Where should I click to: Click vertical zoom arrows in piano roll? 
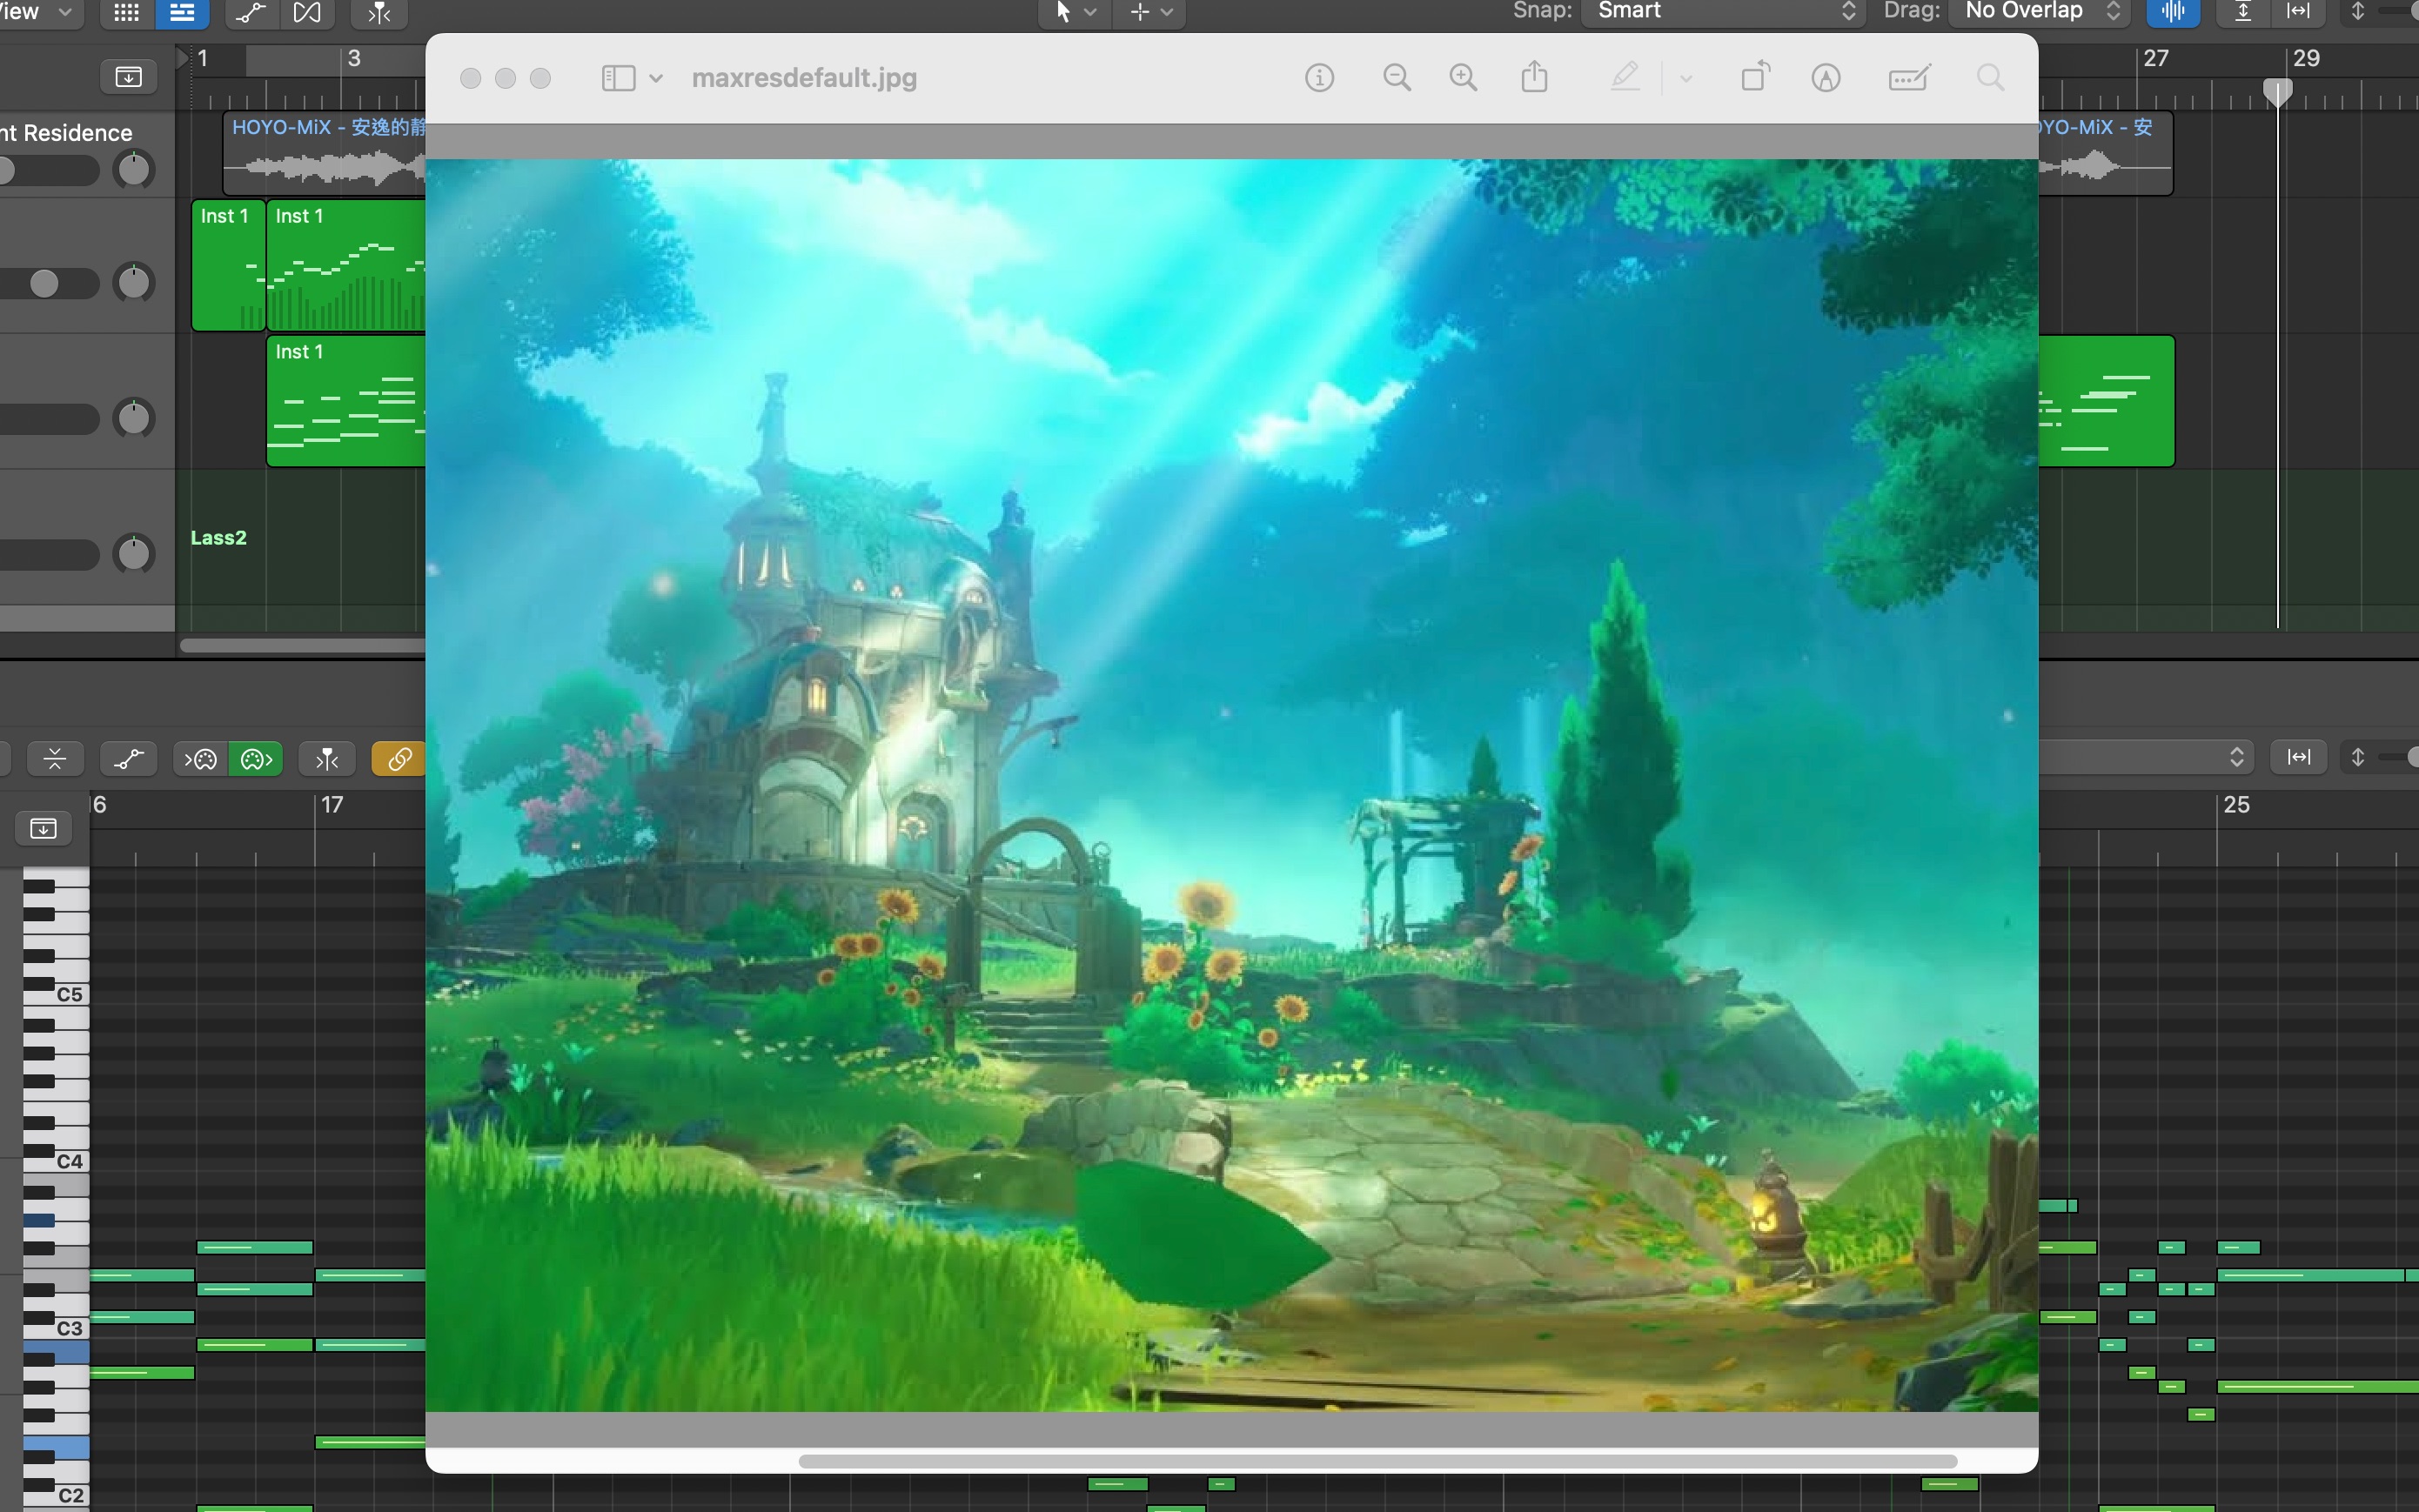coord(2357,757)
